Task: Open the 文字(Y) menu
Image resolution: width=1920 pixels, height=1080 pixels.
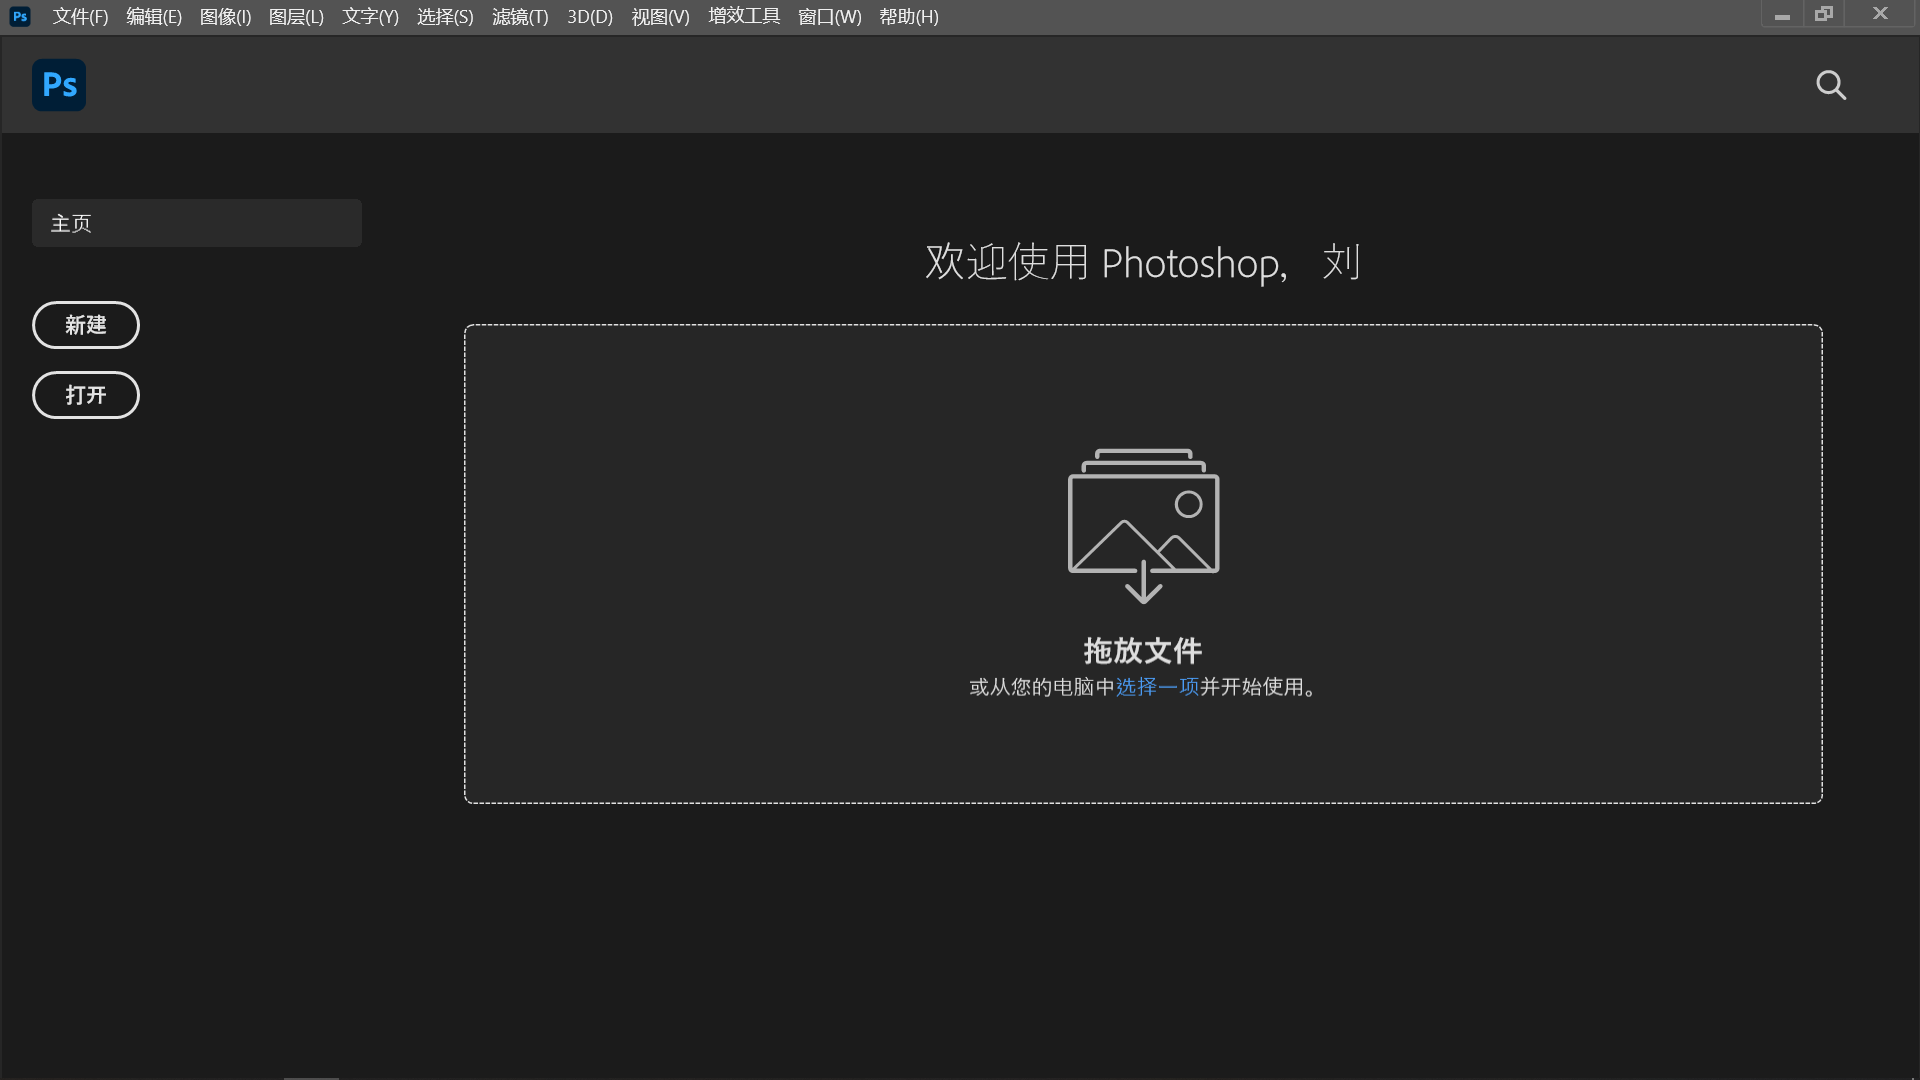Action: [x=368, y=16]
